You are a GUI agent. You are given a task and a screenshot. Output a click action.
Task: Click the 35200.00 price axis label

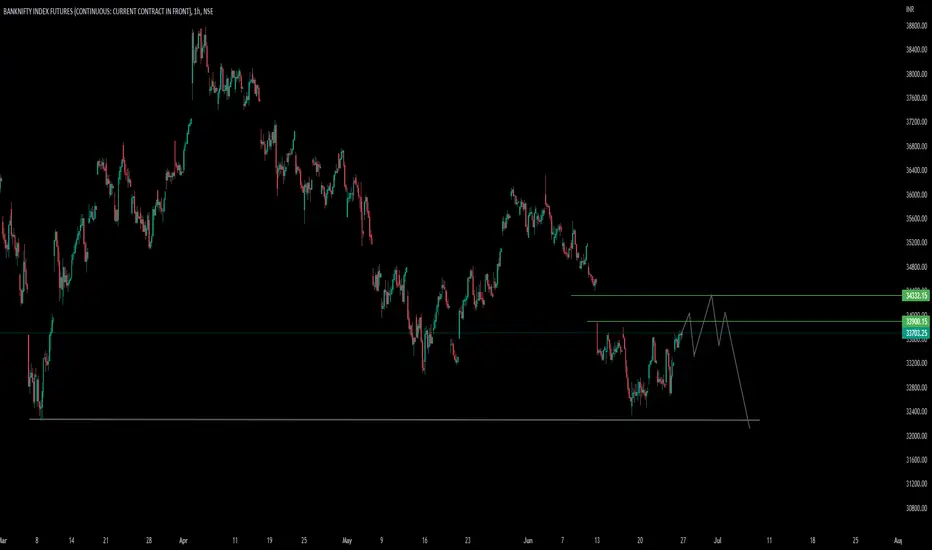916,243
